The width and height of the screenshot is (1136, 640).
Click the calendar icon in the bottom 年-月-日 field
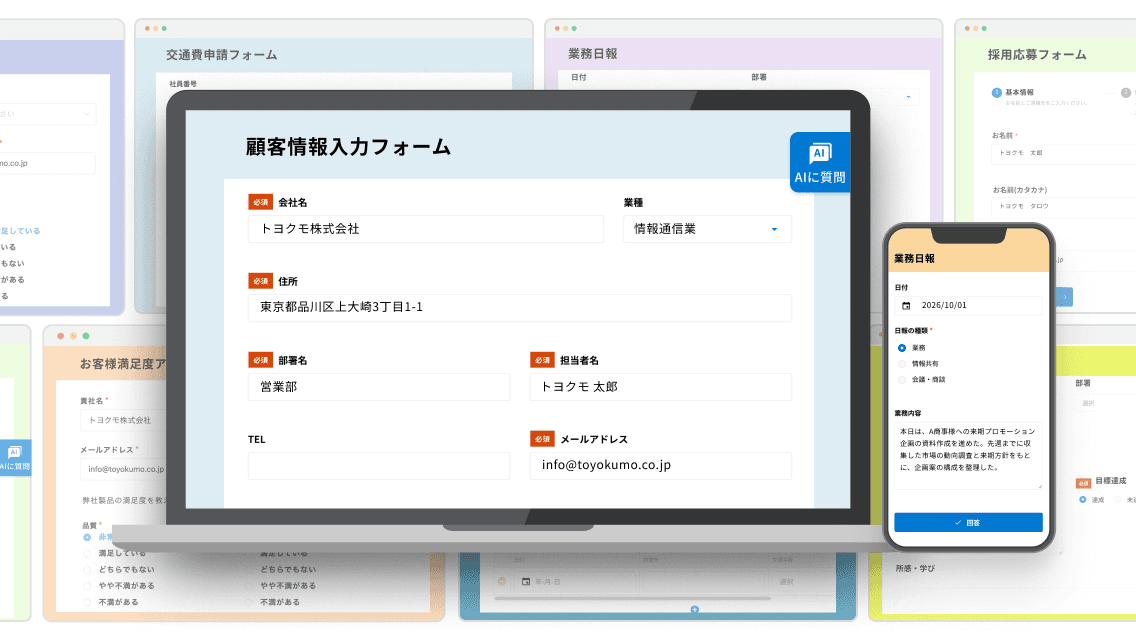526,581
